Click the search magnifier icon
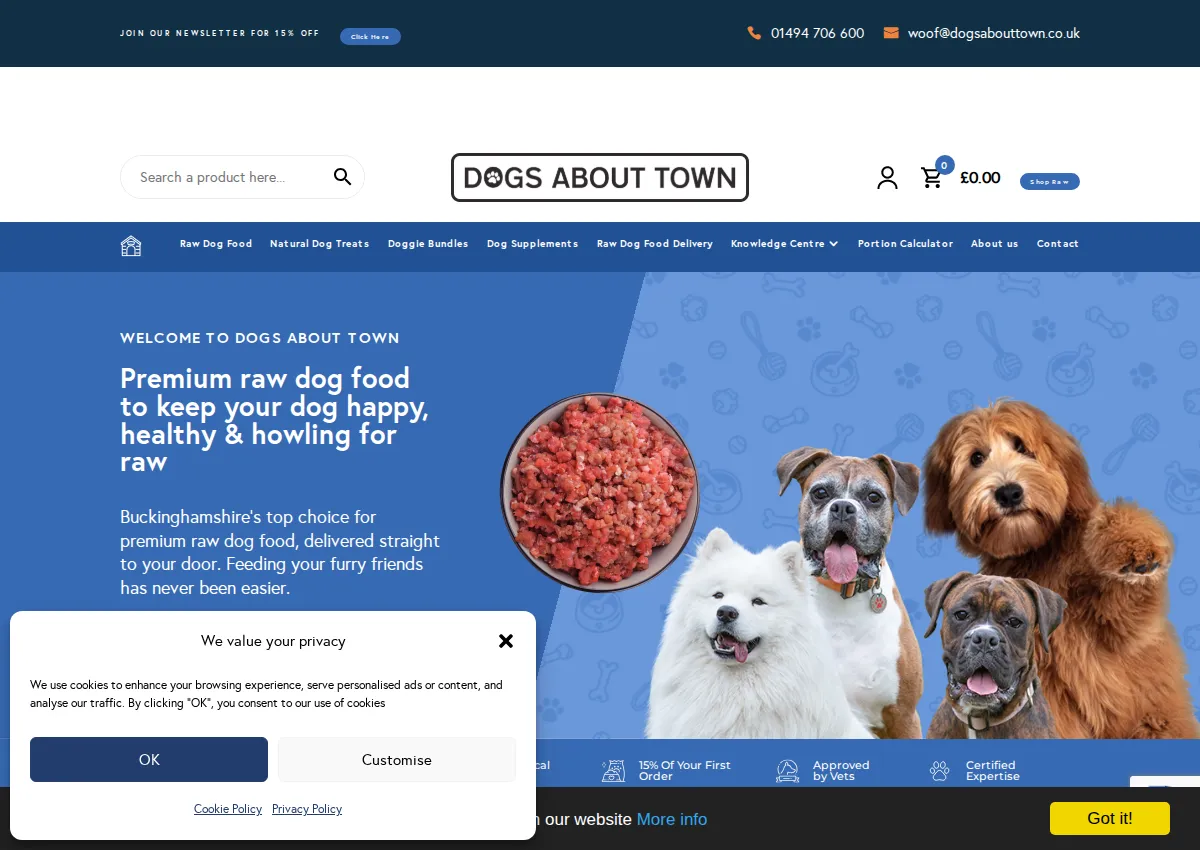This screenshot has width=1200, height=850. tap(343, 177)
